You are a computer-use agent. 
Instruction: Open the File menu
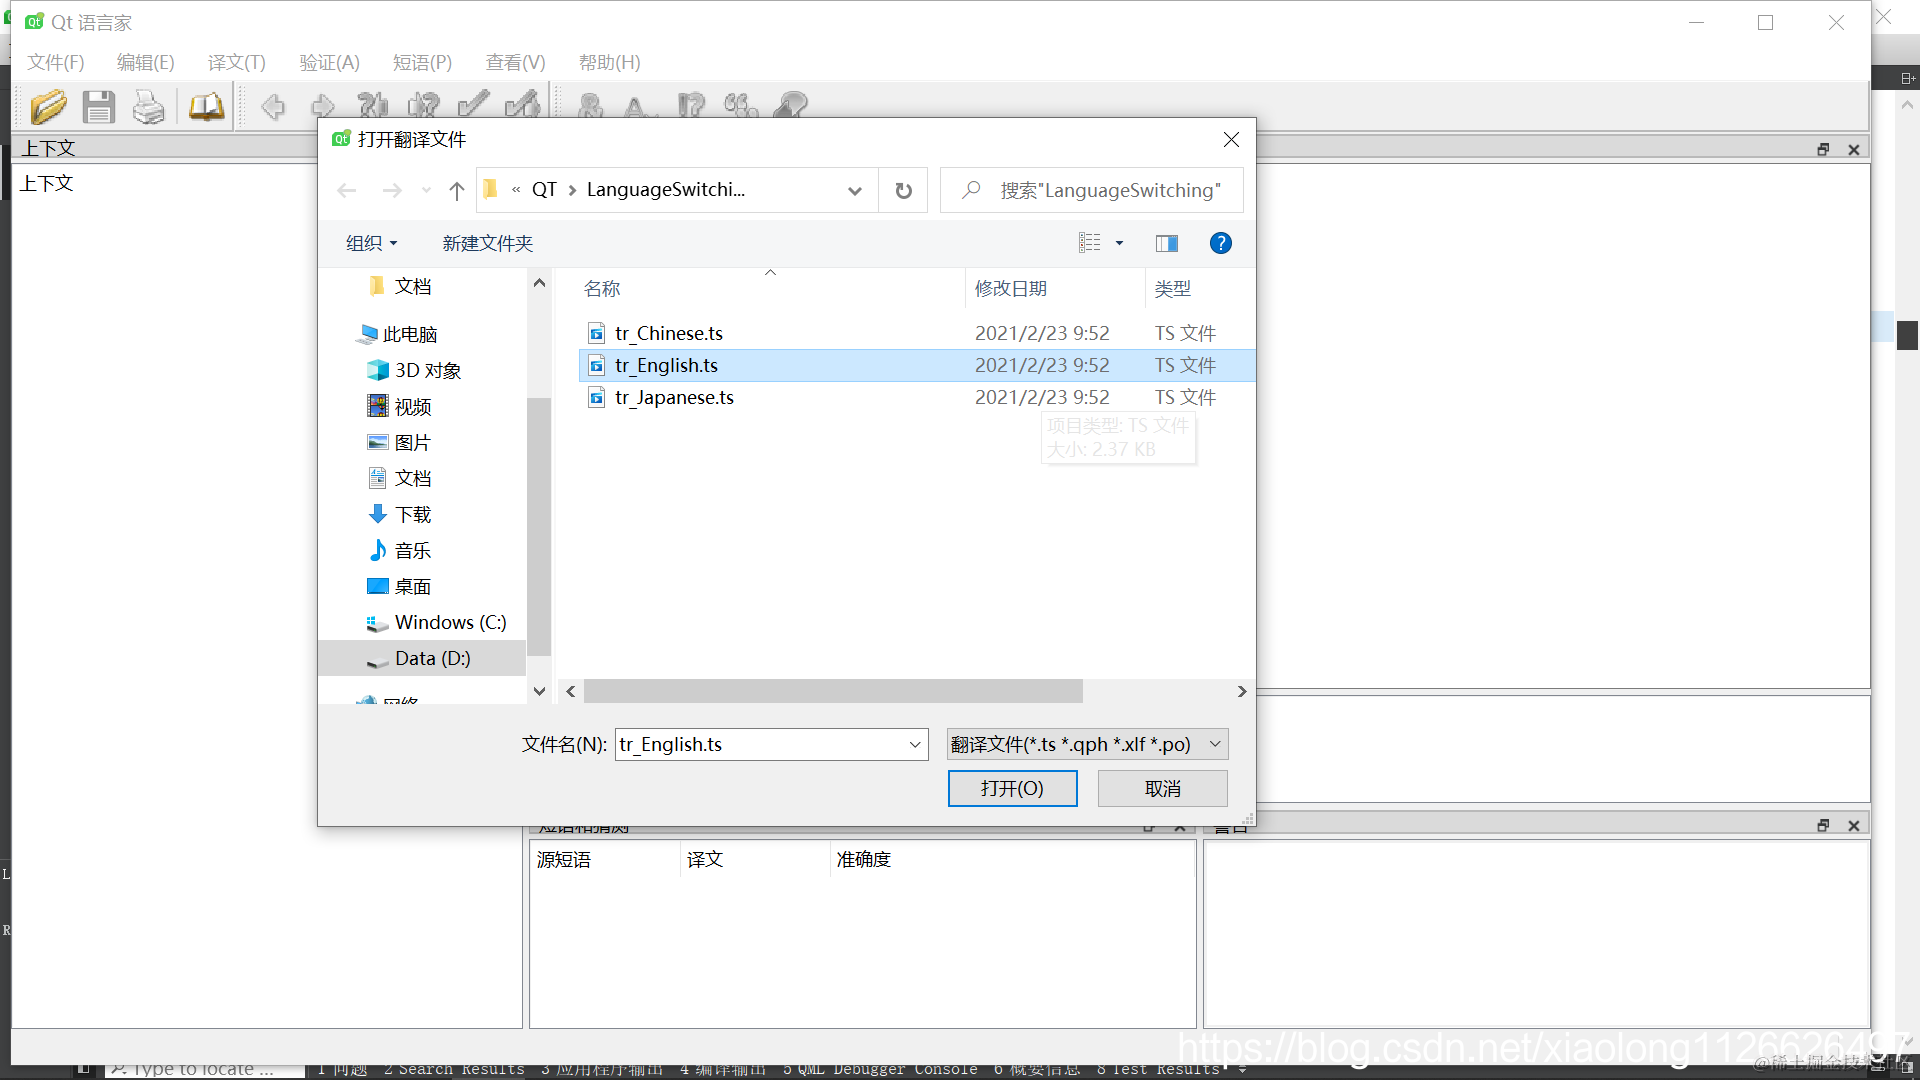point(56,62)
